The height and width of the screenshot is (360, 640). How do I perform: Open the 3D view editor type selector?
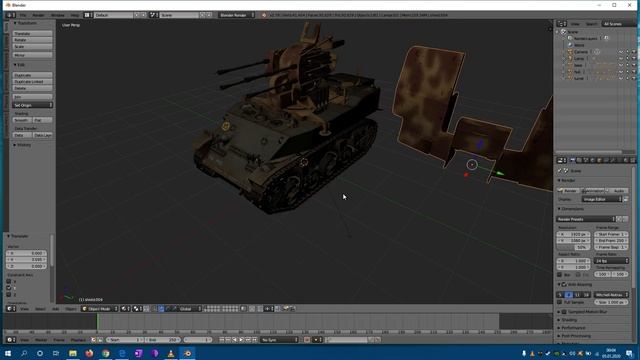11,309
